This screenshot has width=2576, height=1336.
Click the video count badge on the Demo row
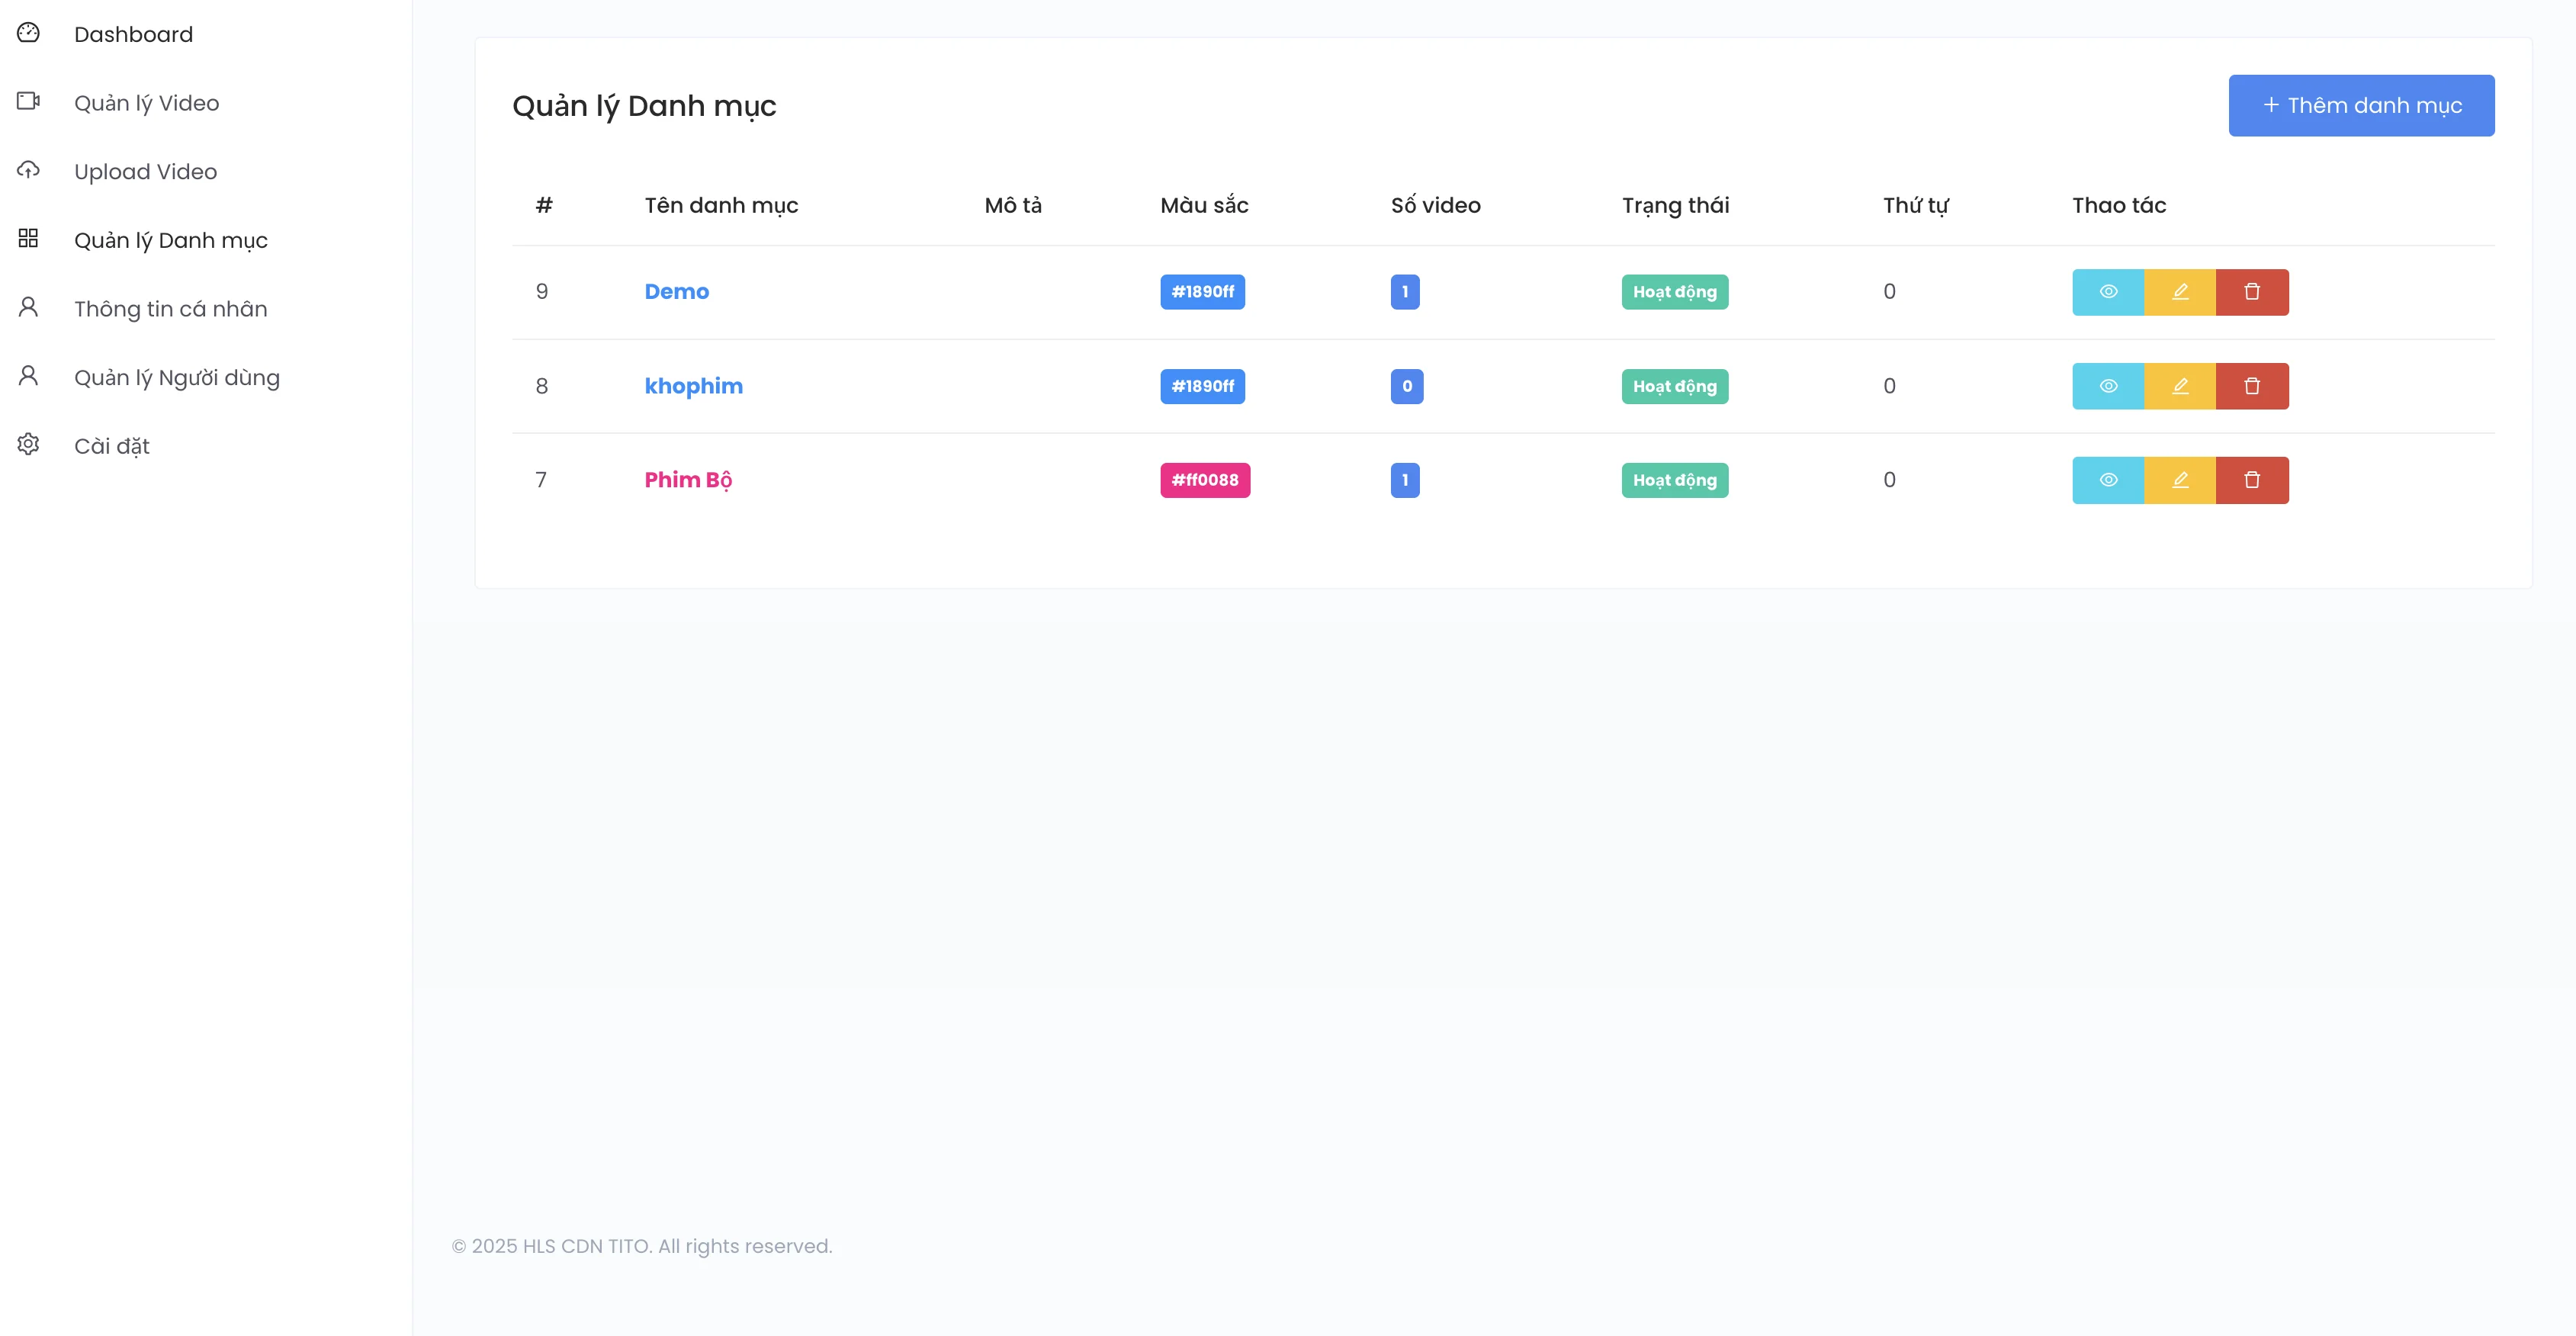1405,292
